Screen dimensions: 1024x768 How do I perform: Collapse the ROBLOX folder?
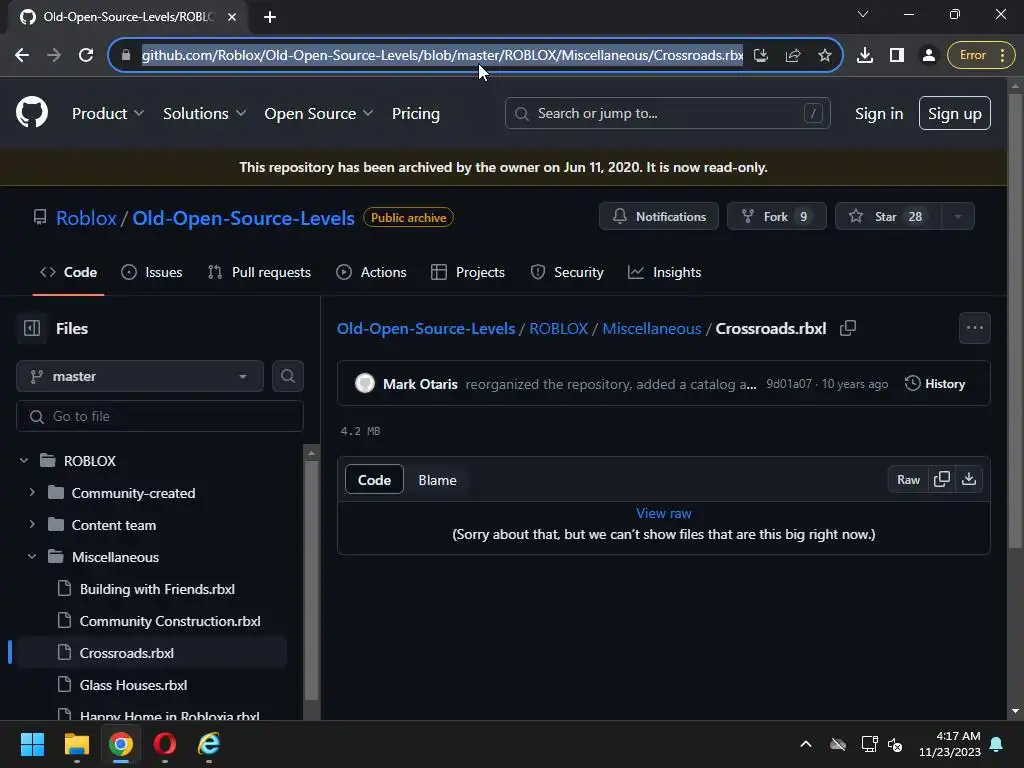click(24, 460)
